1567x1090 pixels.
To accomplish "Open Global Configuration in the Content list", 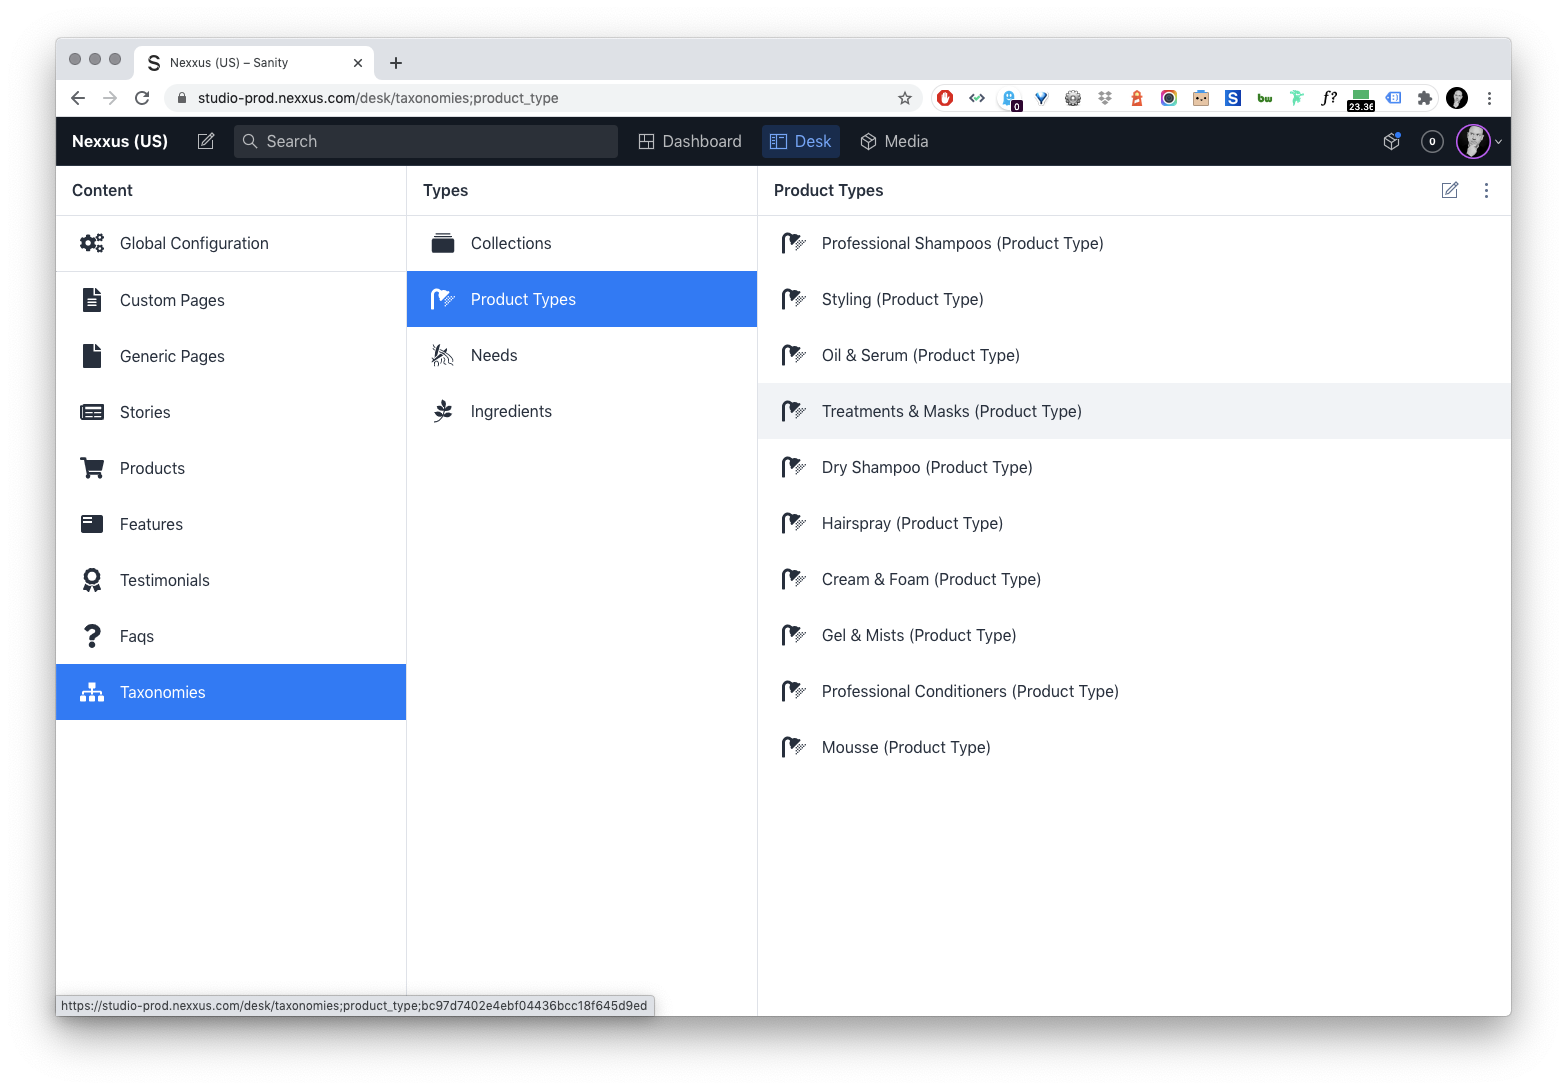I will (x=231, y=243).
